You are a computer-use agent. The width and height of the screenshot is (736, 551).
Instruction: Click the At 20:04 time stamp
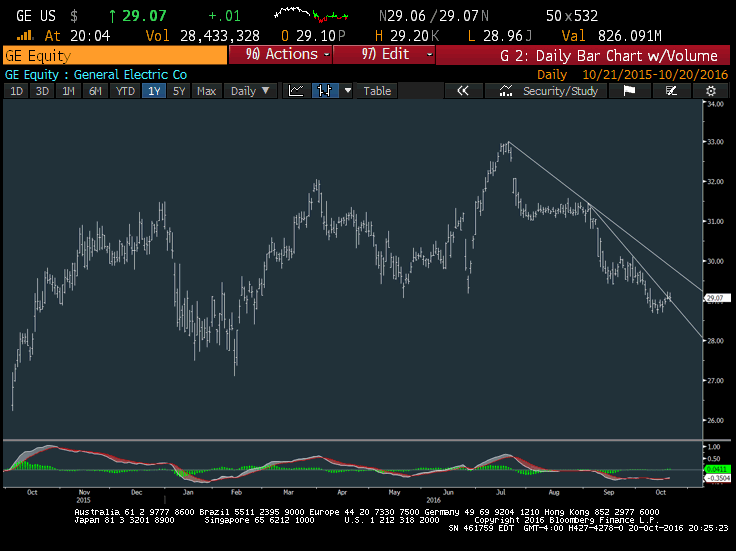[x=77, y=36]
